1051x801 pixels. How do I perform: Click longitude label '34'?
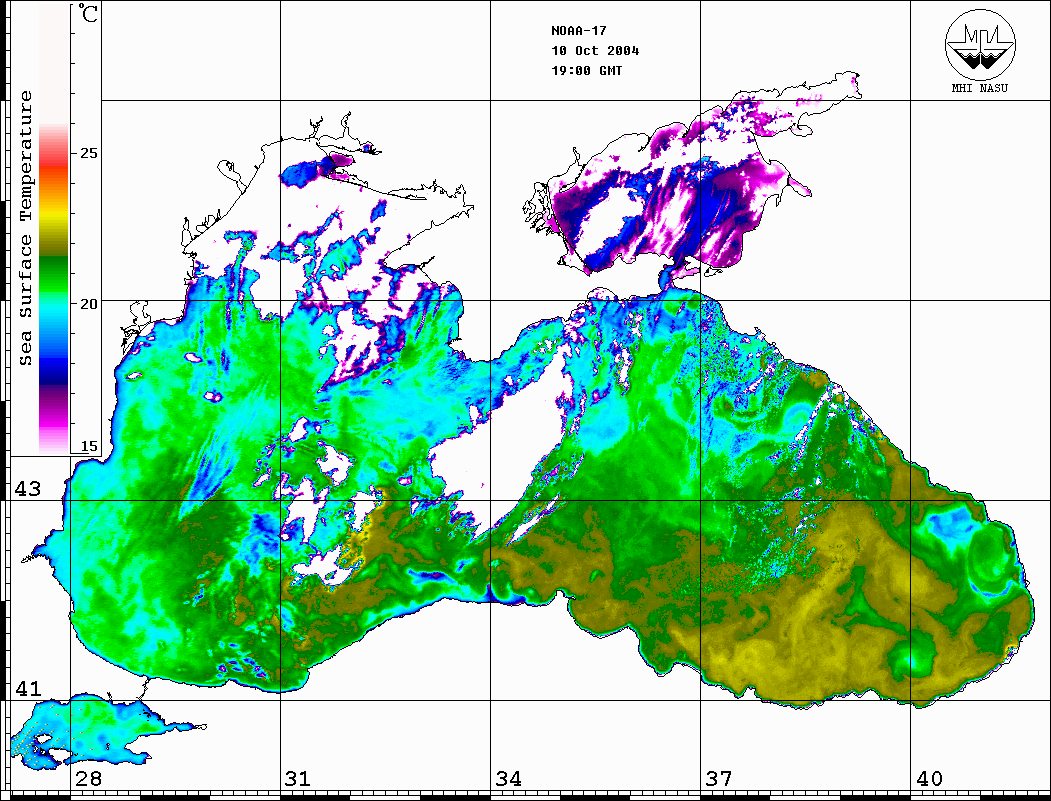tap(509, 778)
